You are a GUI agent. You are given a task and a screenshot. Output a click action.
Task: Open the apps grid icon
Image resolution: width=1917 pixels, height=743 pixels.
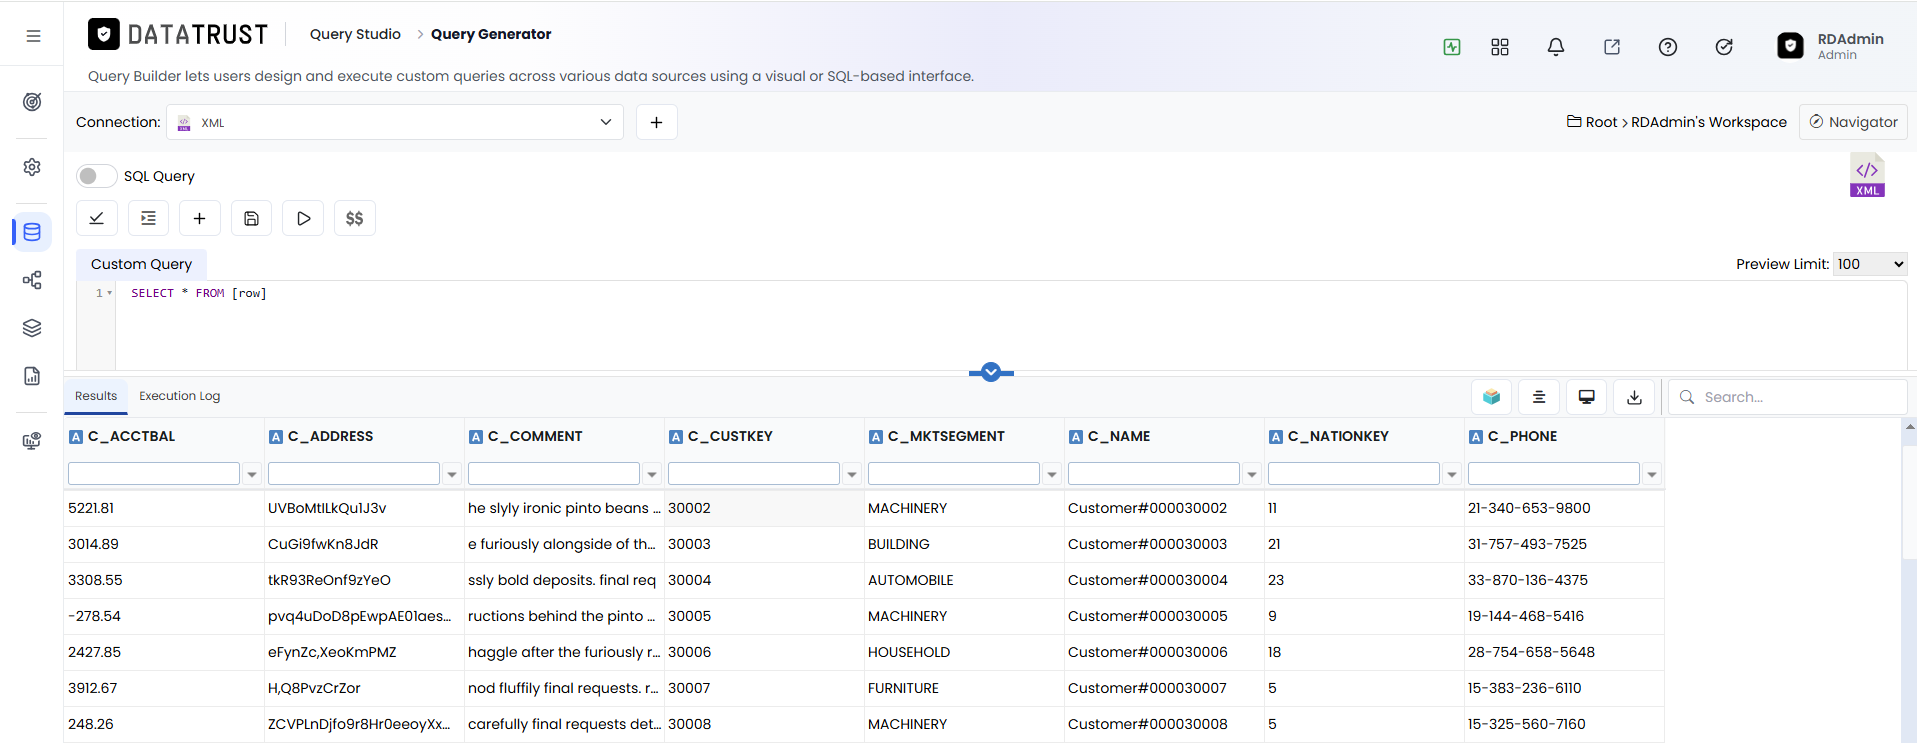1500,47
